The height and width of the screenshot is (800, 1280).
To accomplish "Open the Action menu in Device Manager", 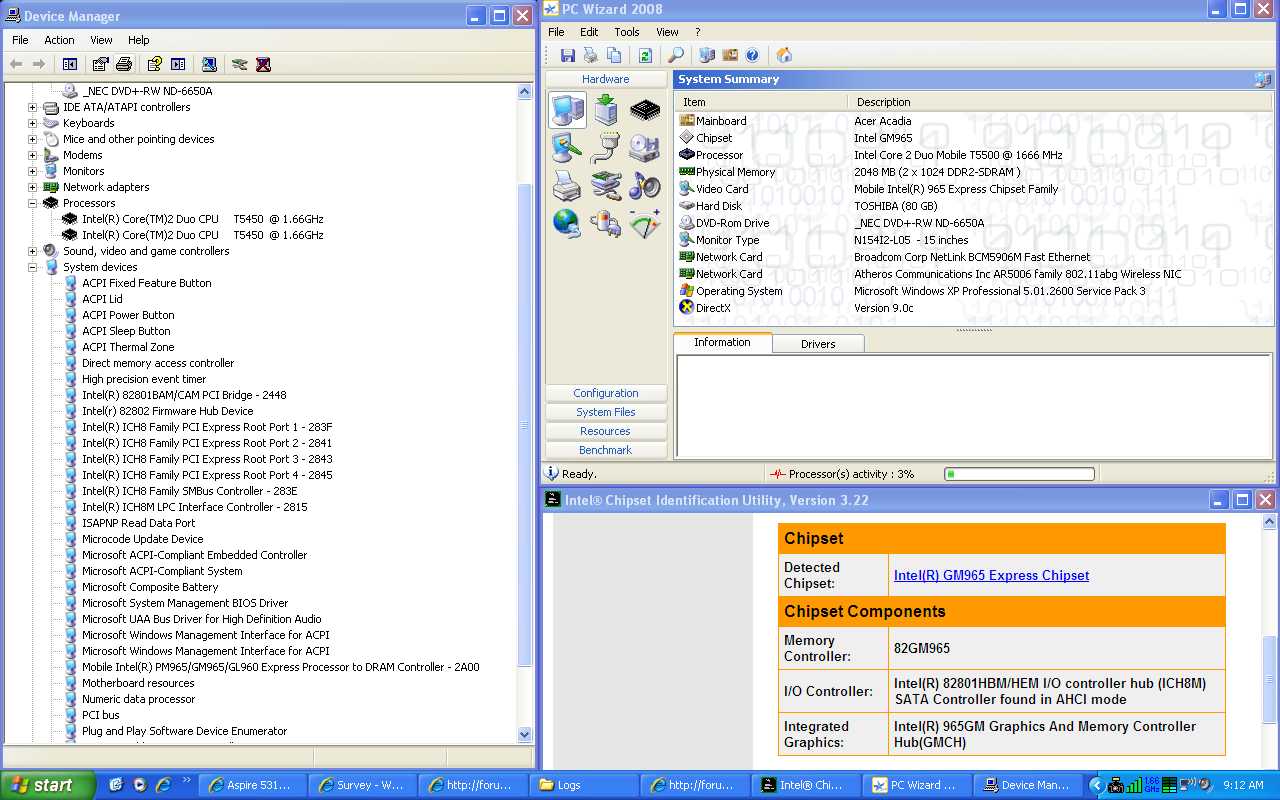I will click(x=59, y=40).
